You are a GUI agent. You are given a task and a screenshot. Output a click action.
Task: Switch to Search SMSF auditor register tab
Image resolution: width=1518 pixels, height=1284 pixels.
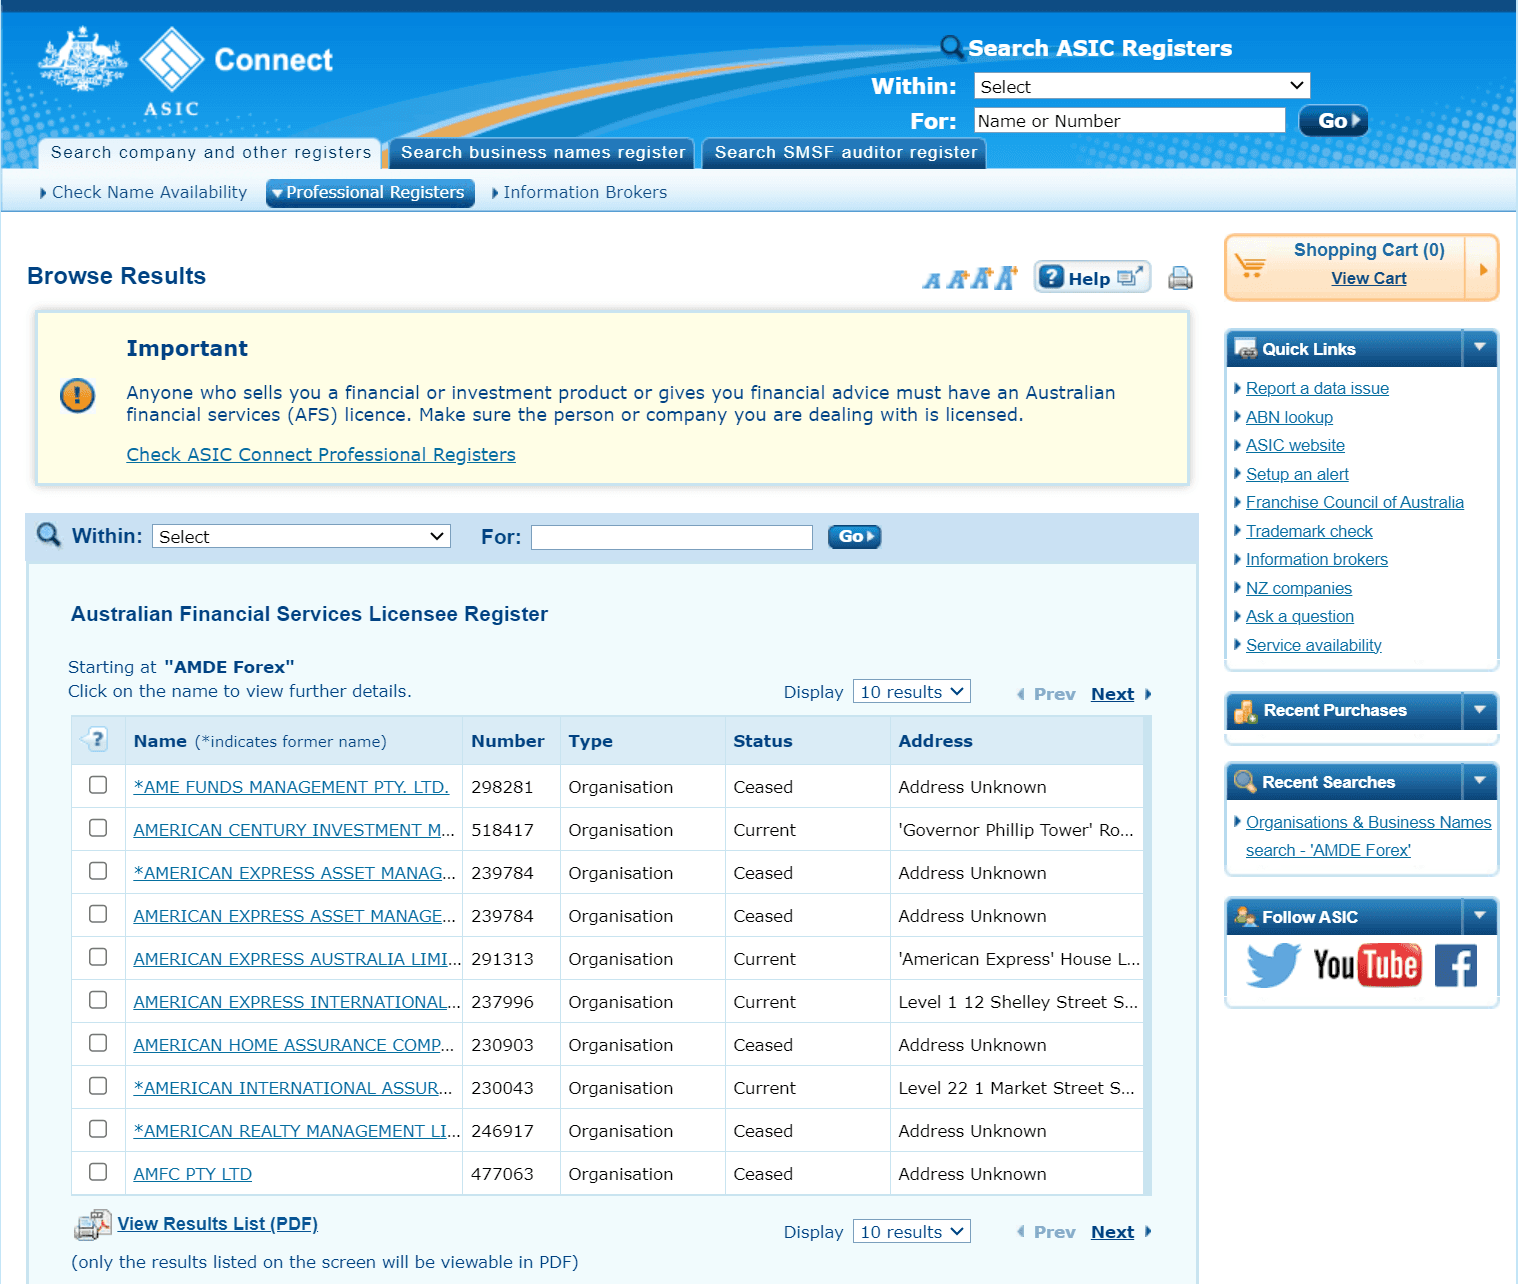(x=846, y=153)
